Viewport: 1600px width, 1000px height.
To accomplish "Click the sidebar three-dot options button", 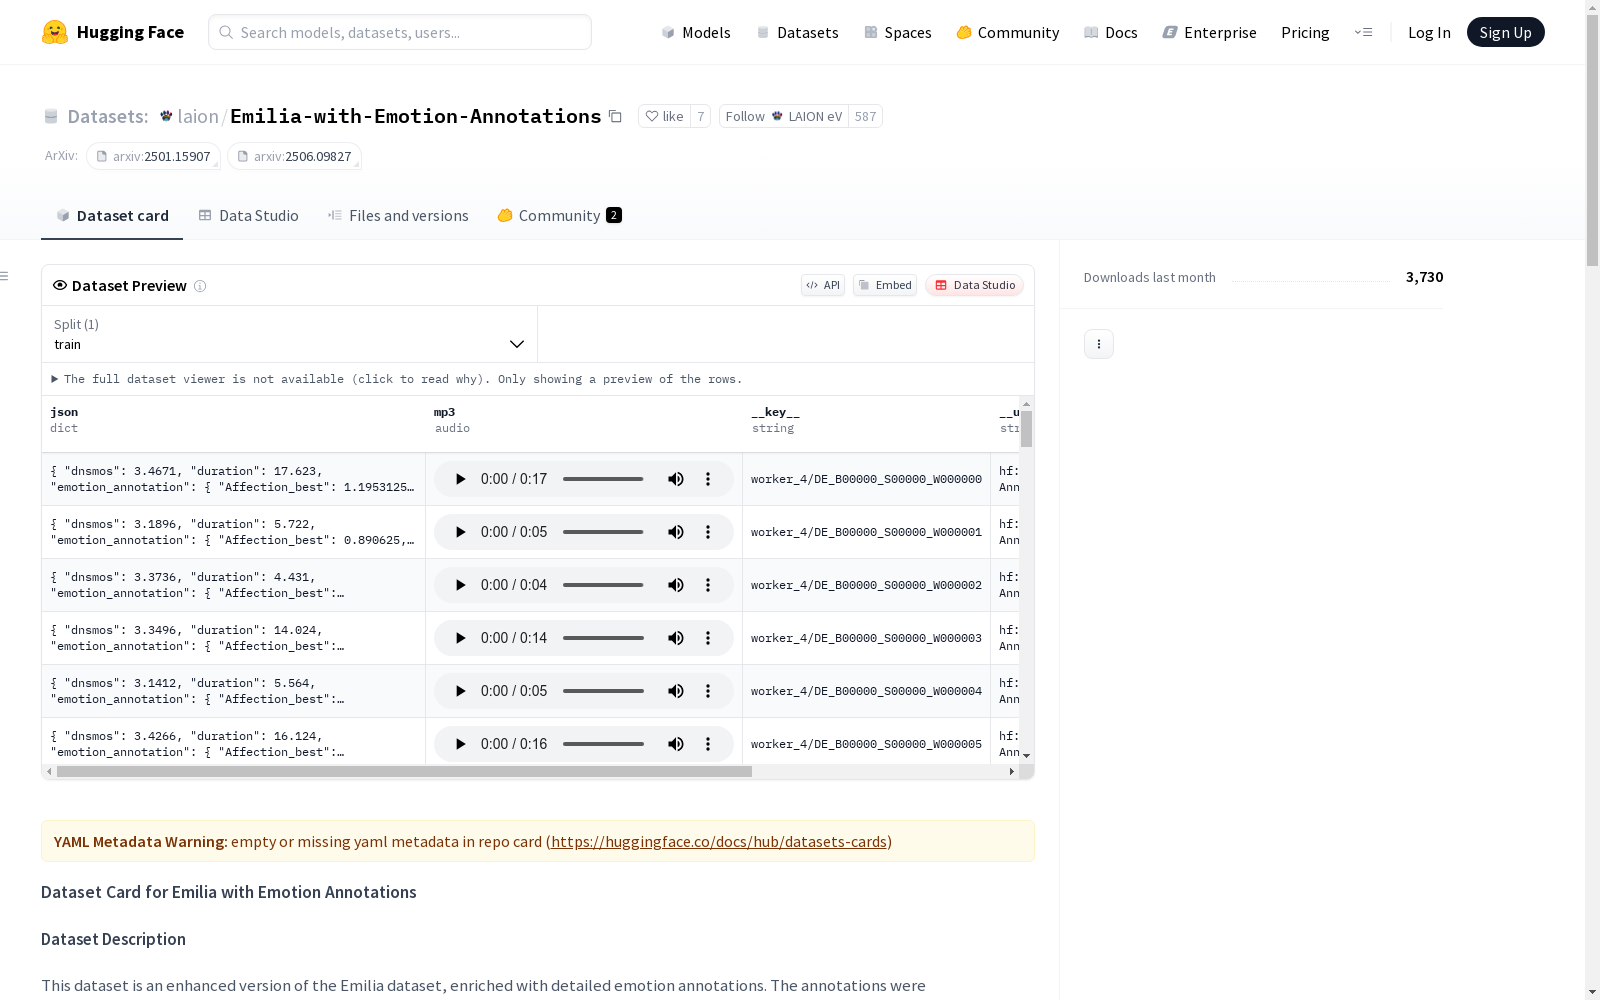I will [1099, 344].
